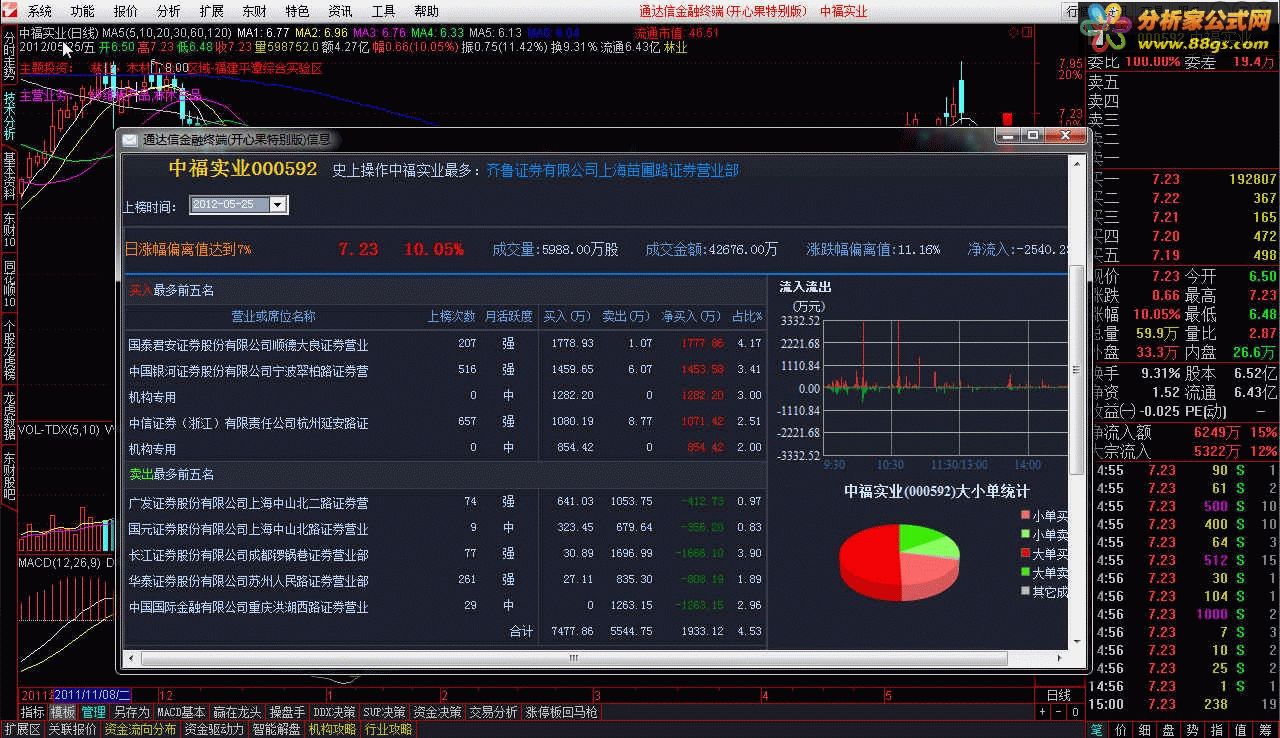1280x738 pixels.
Task: Open the 功能 menu
Action: pos(83,12)
